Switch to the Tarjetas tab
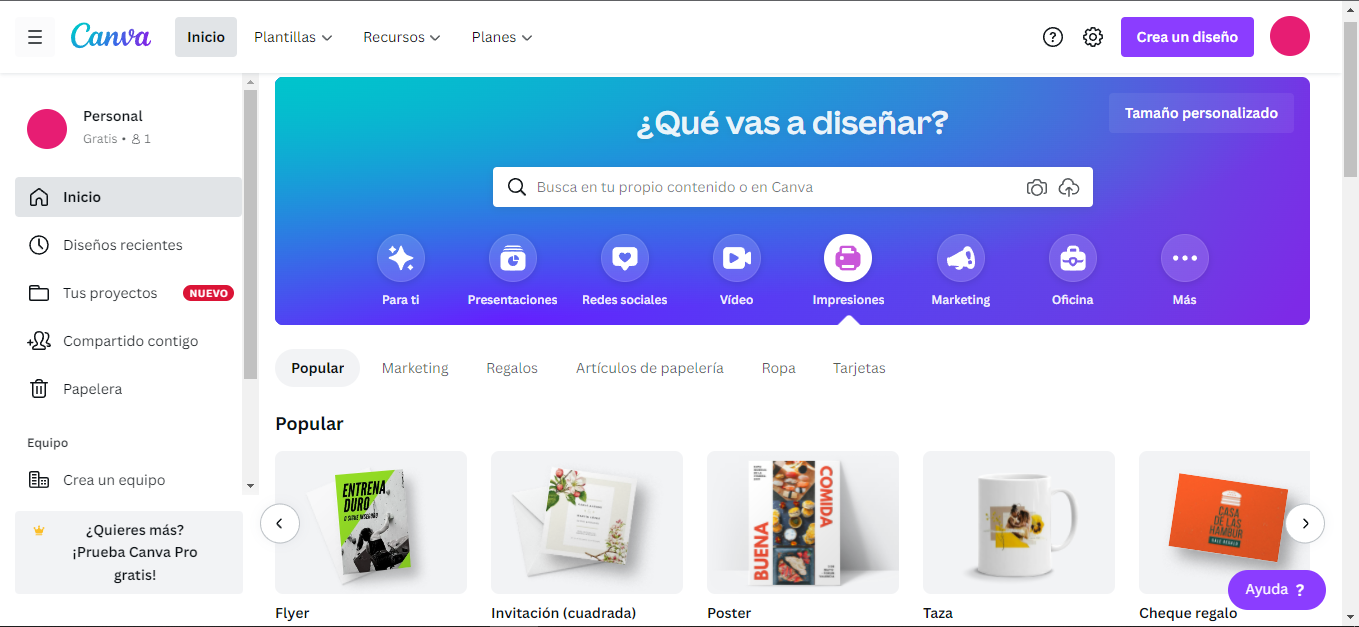Viewport: 1359px width, 627px height. (859, 368)
